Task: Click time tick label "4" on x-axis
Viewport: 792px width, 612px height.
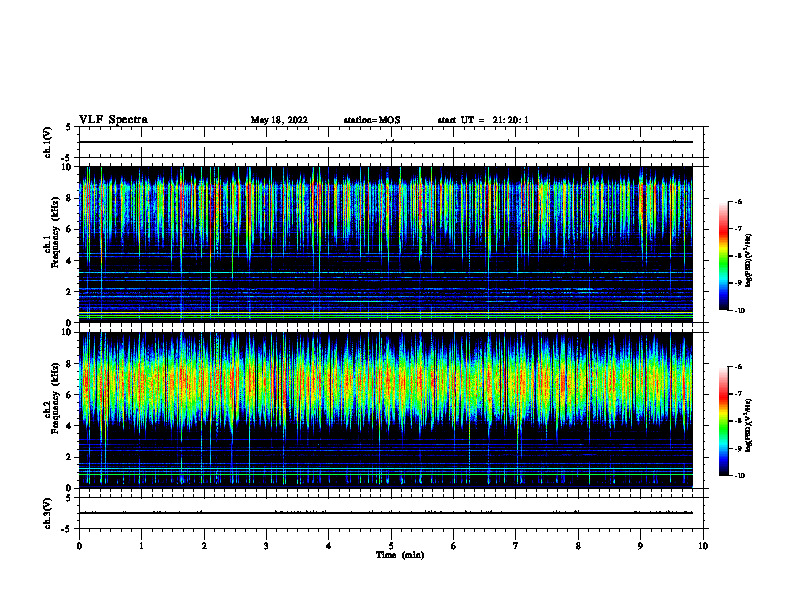Action: [329, 546]
